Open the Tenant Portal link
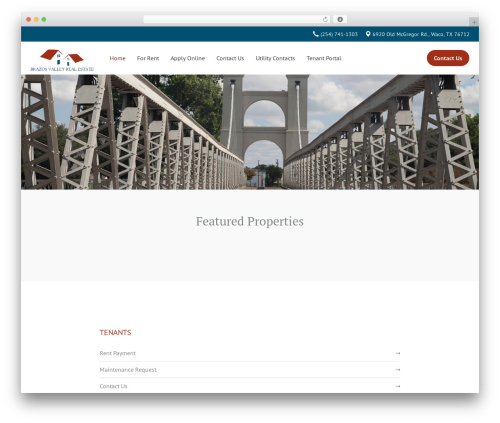Viewport: 500px width, 423px height. (324, 58)
